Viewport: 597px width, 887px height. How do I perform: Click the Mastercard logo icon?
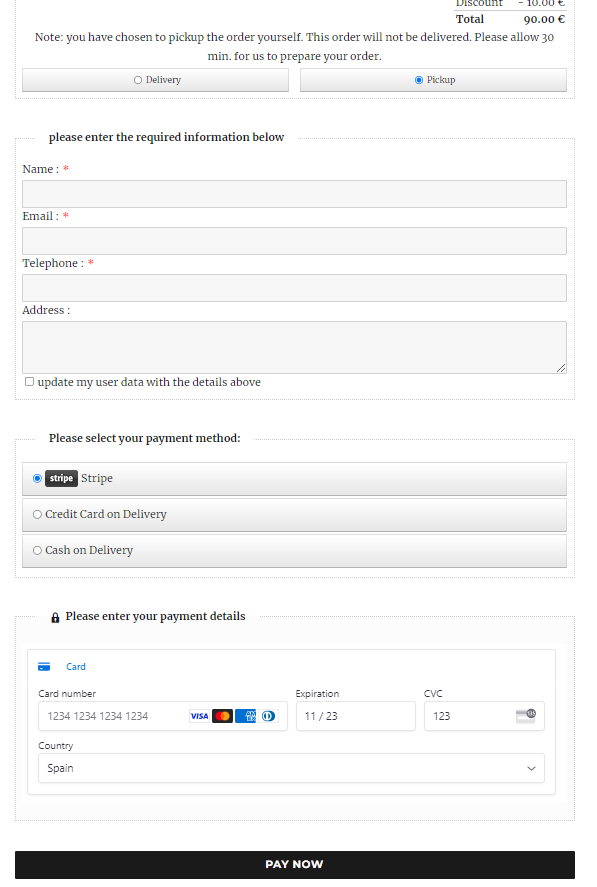point(222,716)
